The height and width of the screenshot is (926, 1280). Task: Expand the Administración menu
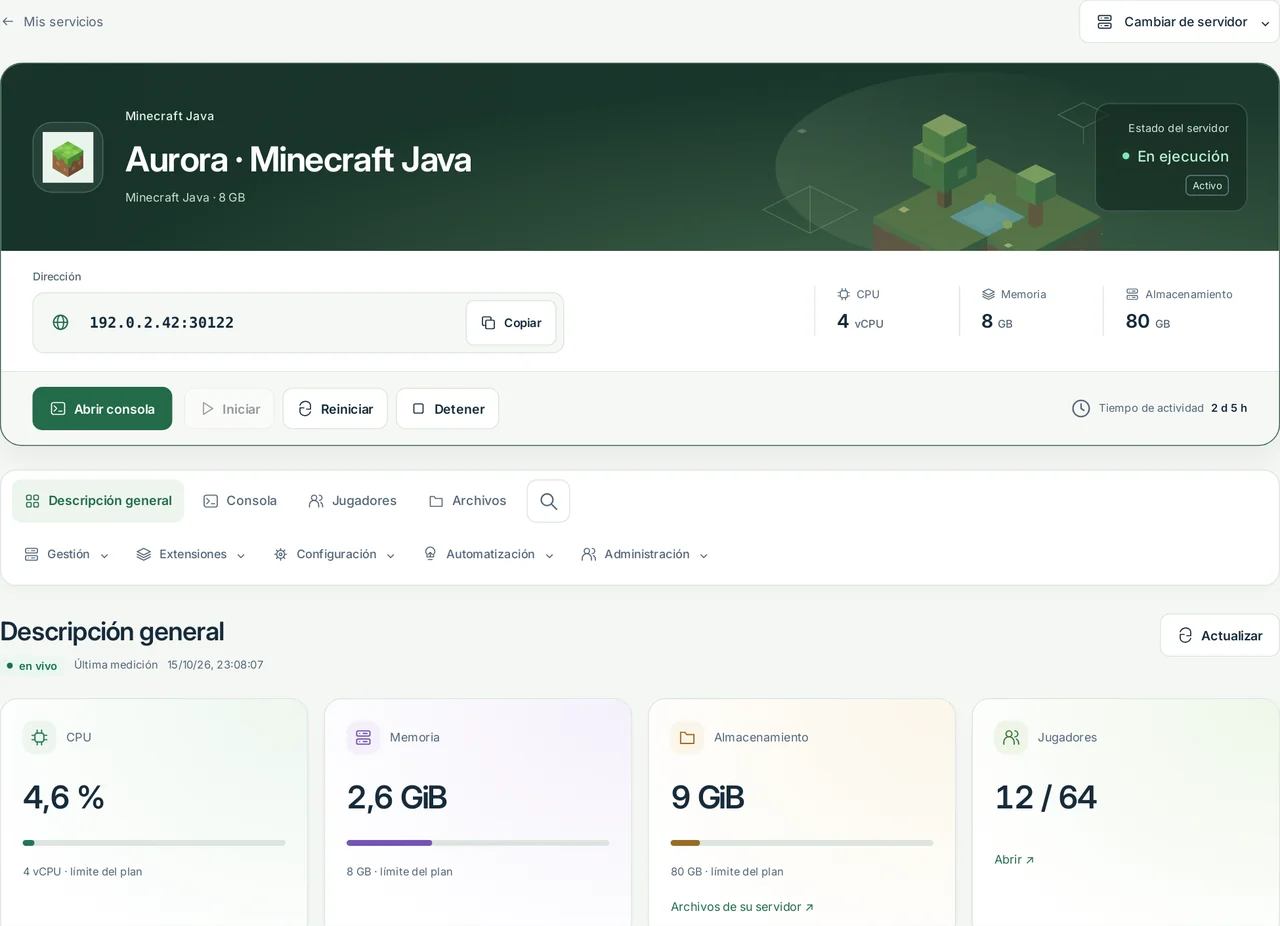pyautogui.click(x=645, y=554)
